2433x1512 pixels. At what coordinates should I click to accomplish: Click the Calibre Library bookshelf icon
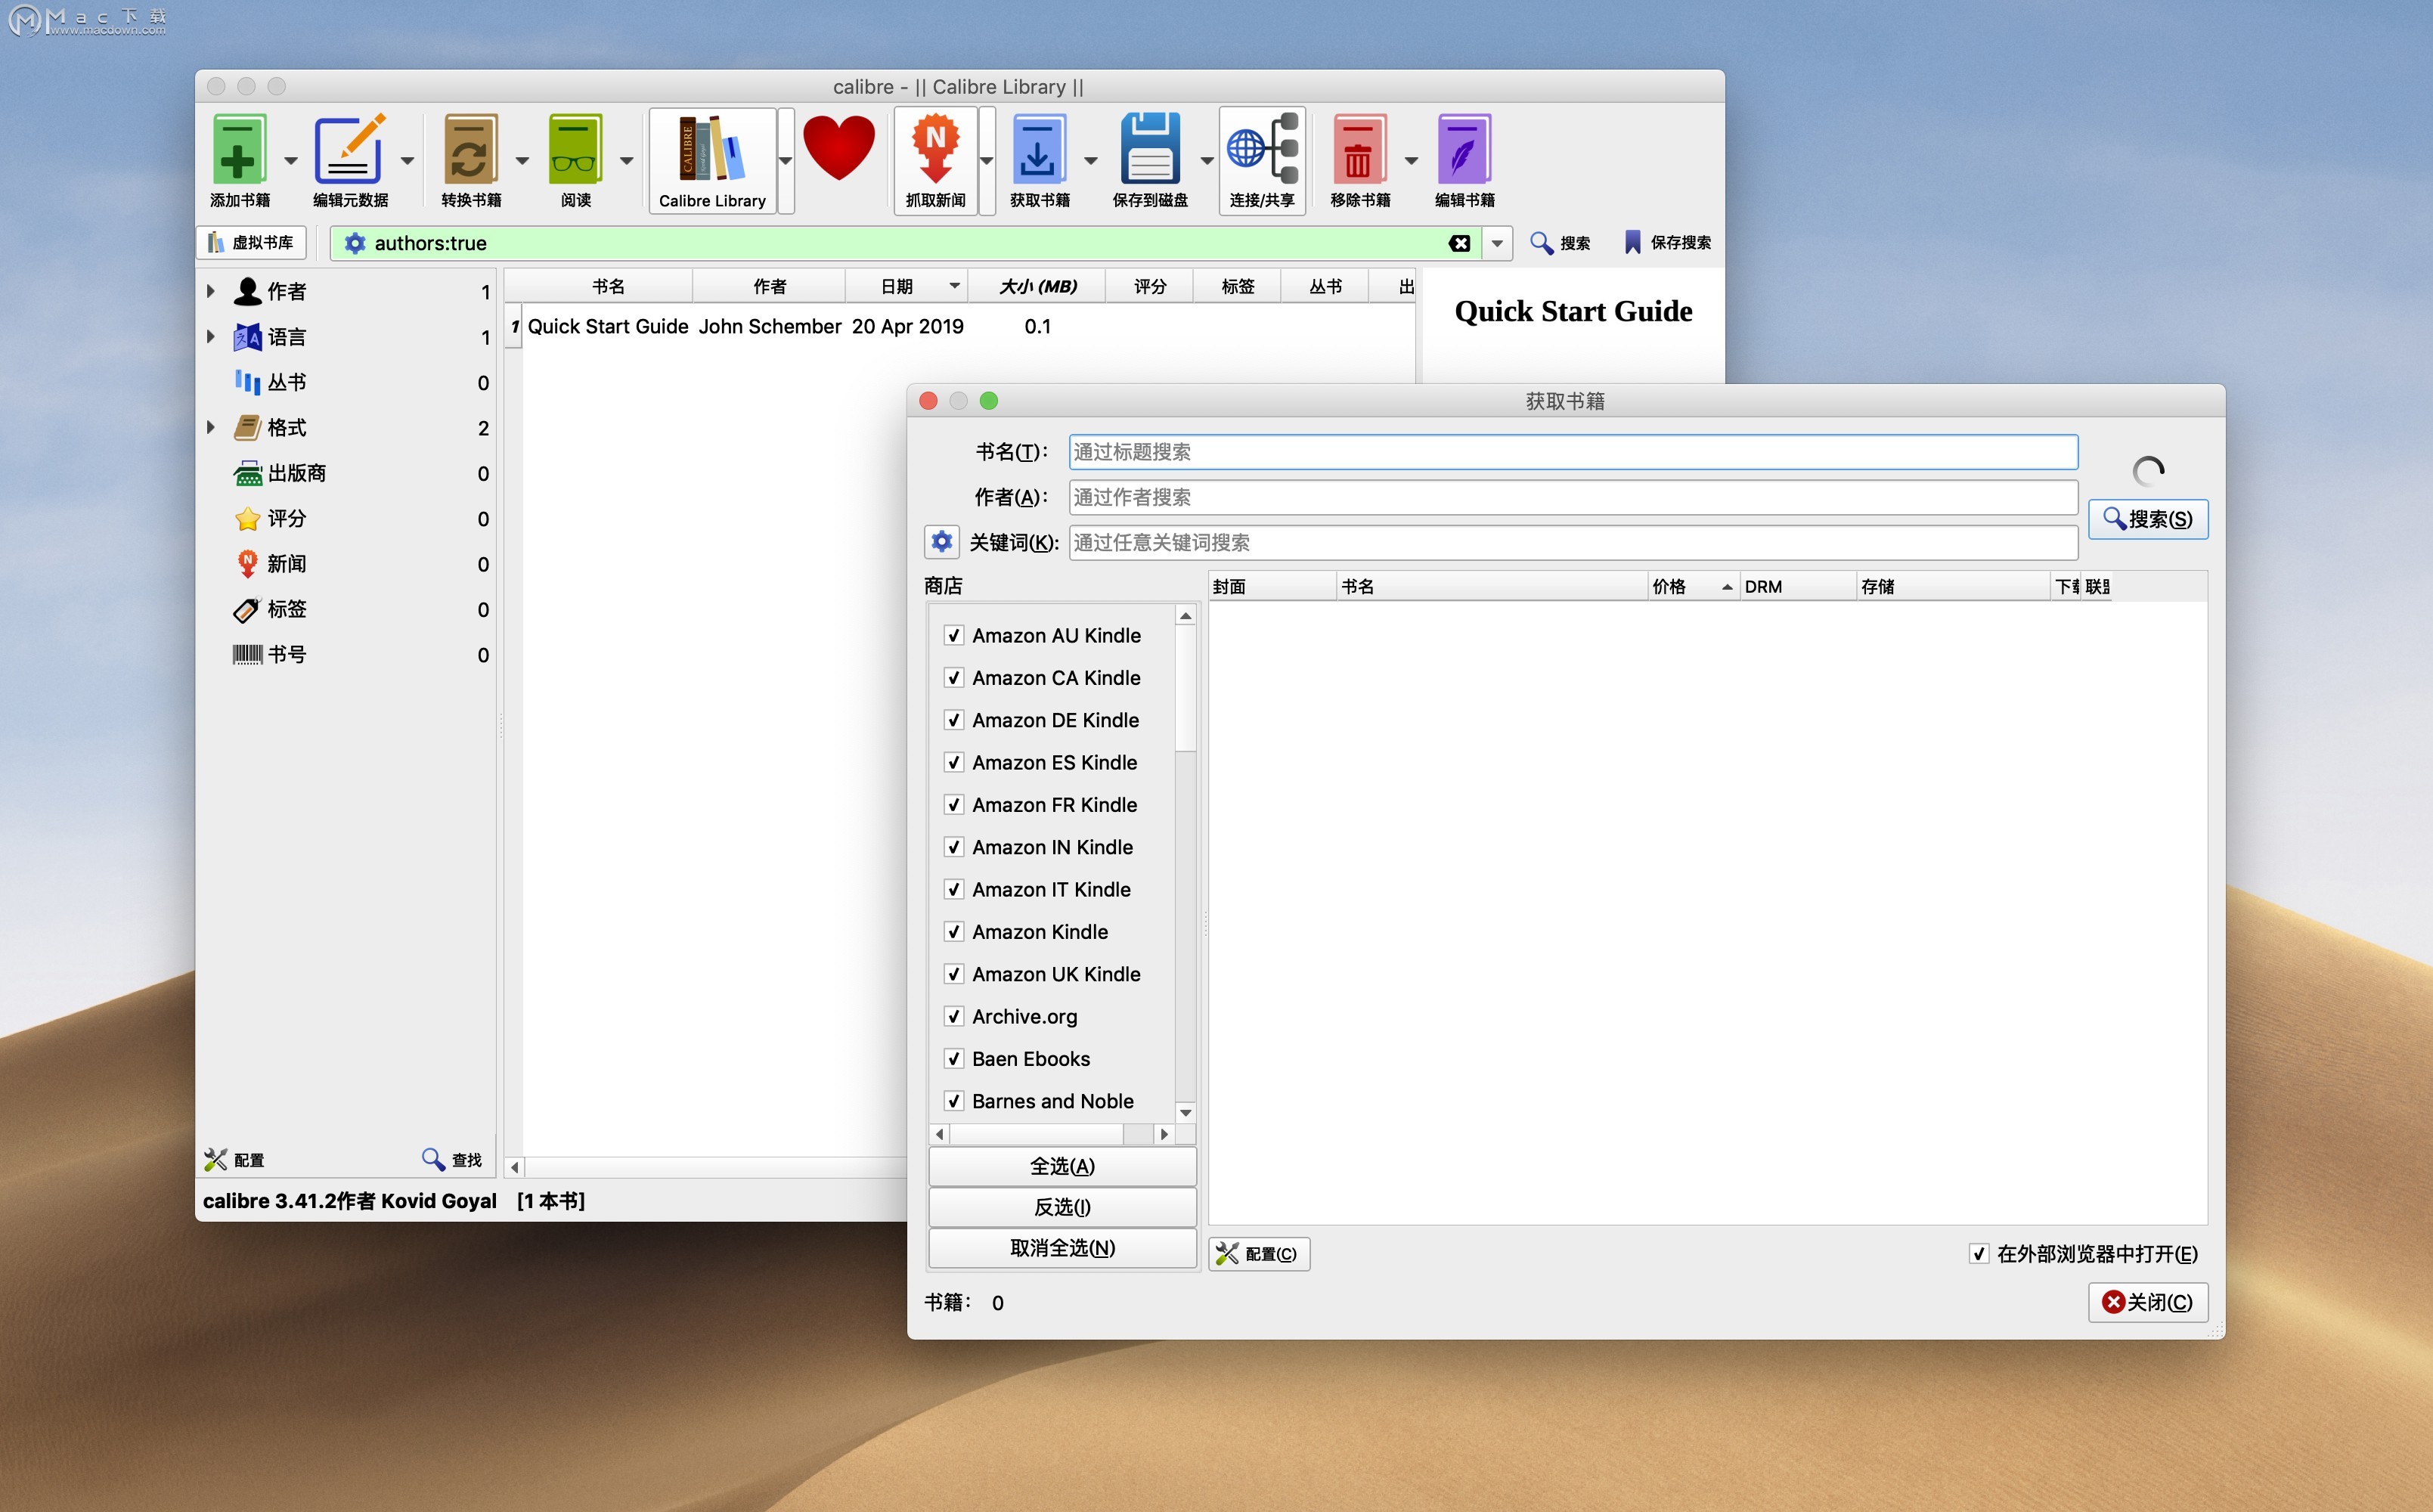tap(712, 148)
